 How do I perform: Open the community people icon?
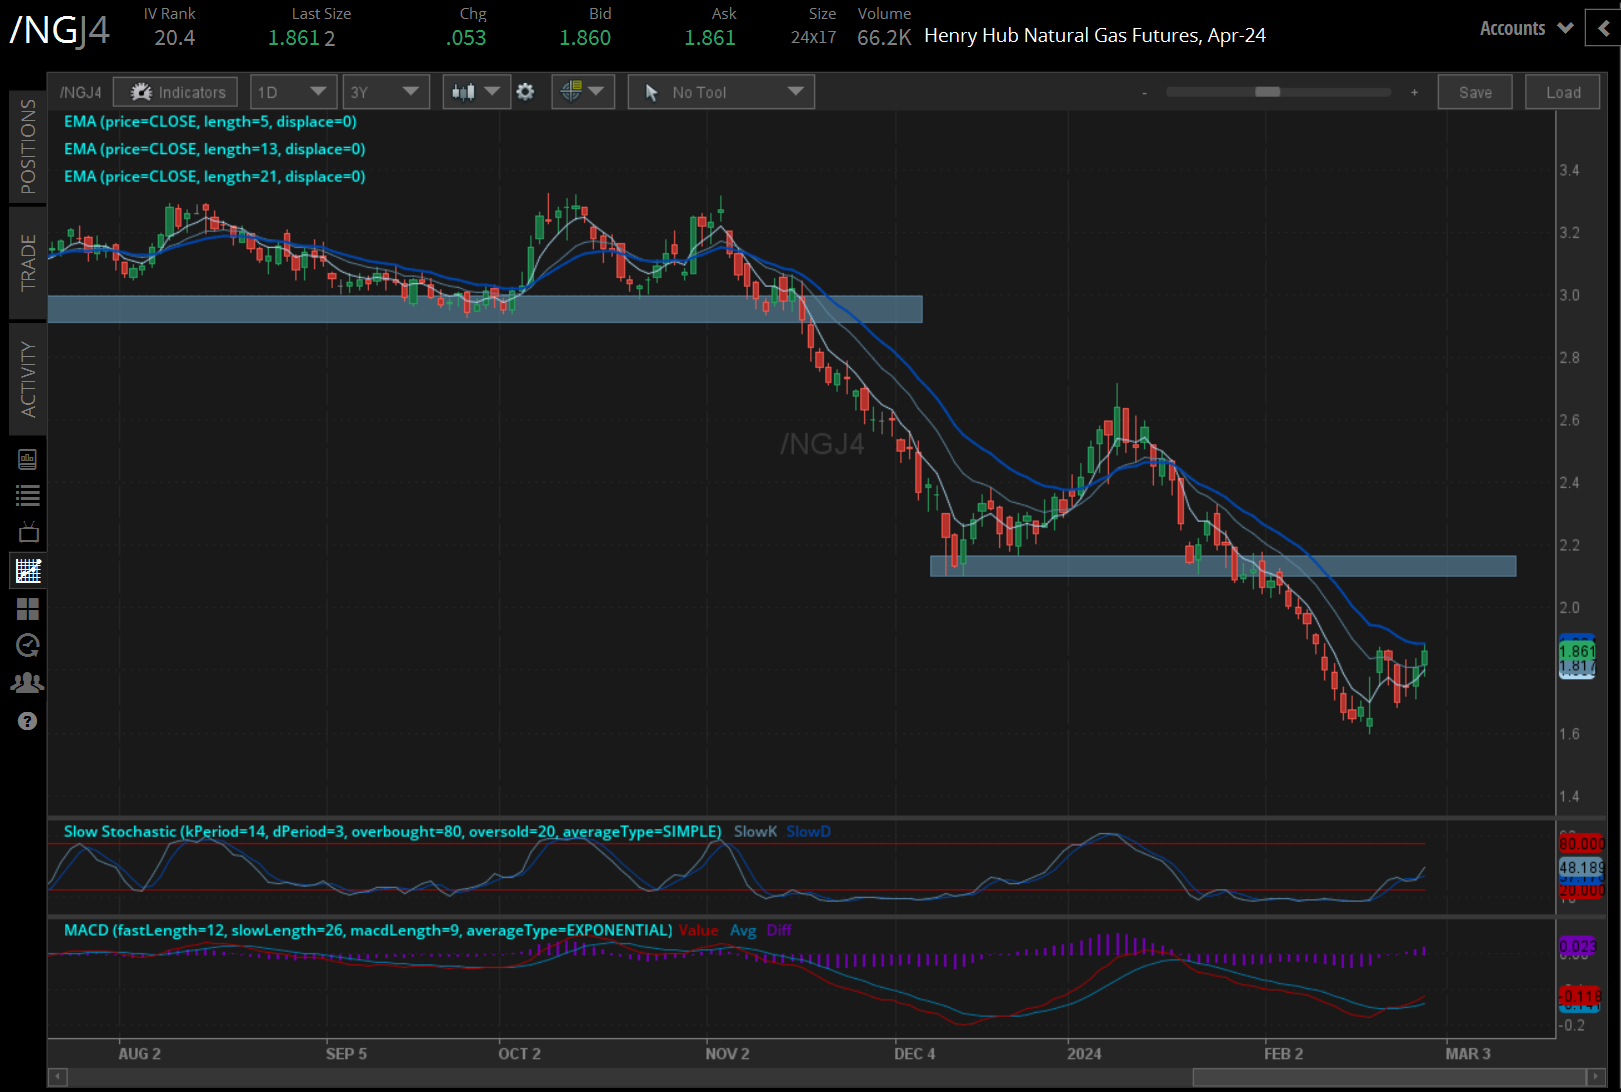pyautogui.click(x=28, y=683)
